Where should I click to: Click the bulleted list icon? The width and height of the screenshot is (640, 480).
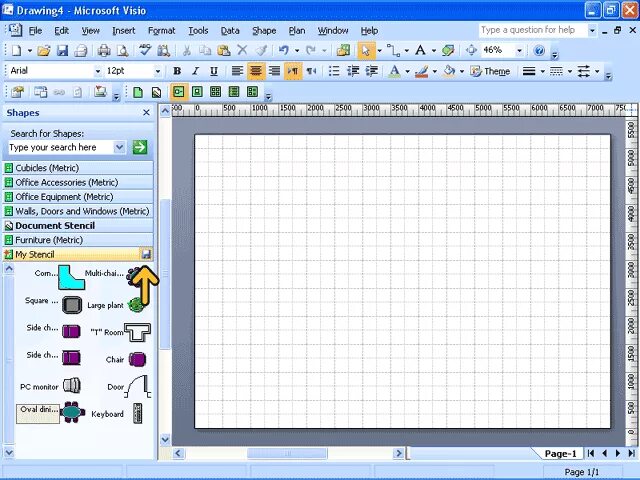[x=334, y=71]
